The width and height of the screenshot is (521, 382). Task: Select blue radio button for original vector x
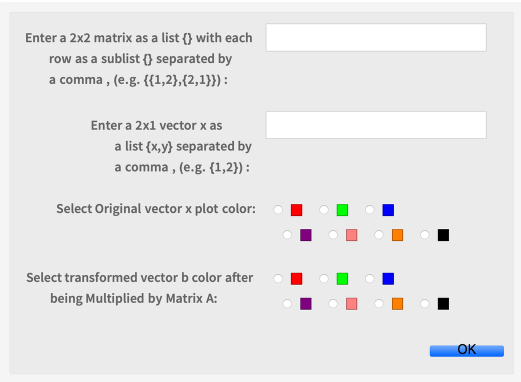369,210
